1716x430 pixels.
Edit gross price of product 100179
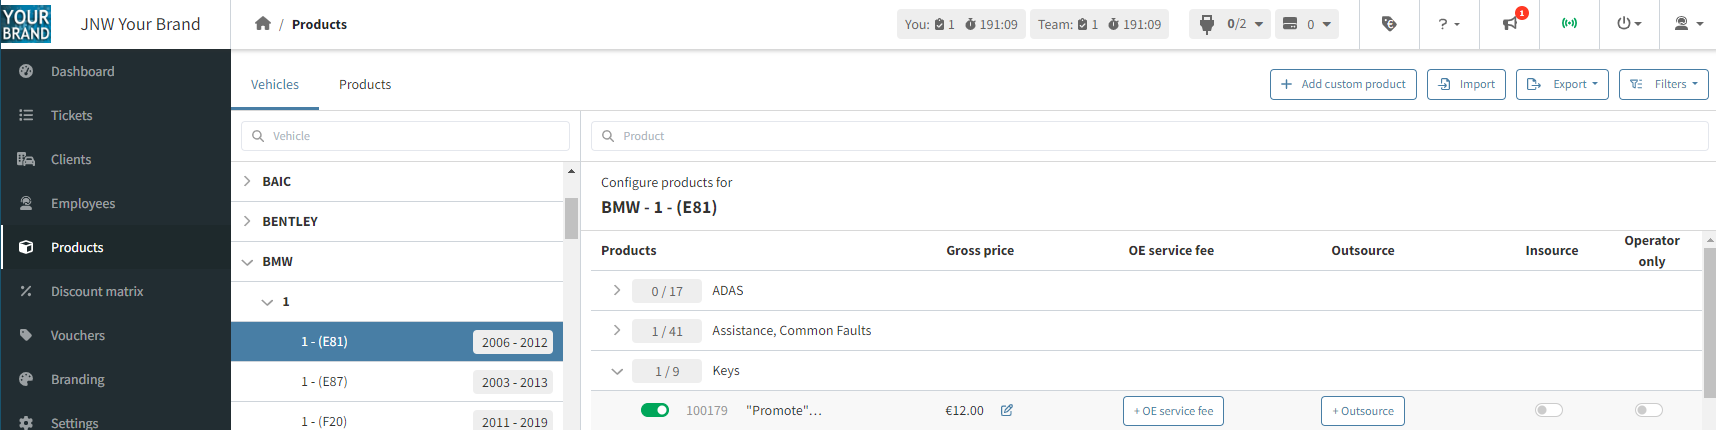click(x=1007, y=411)
